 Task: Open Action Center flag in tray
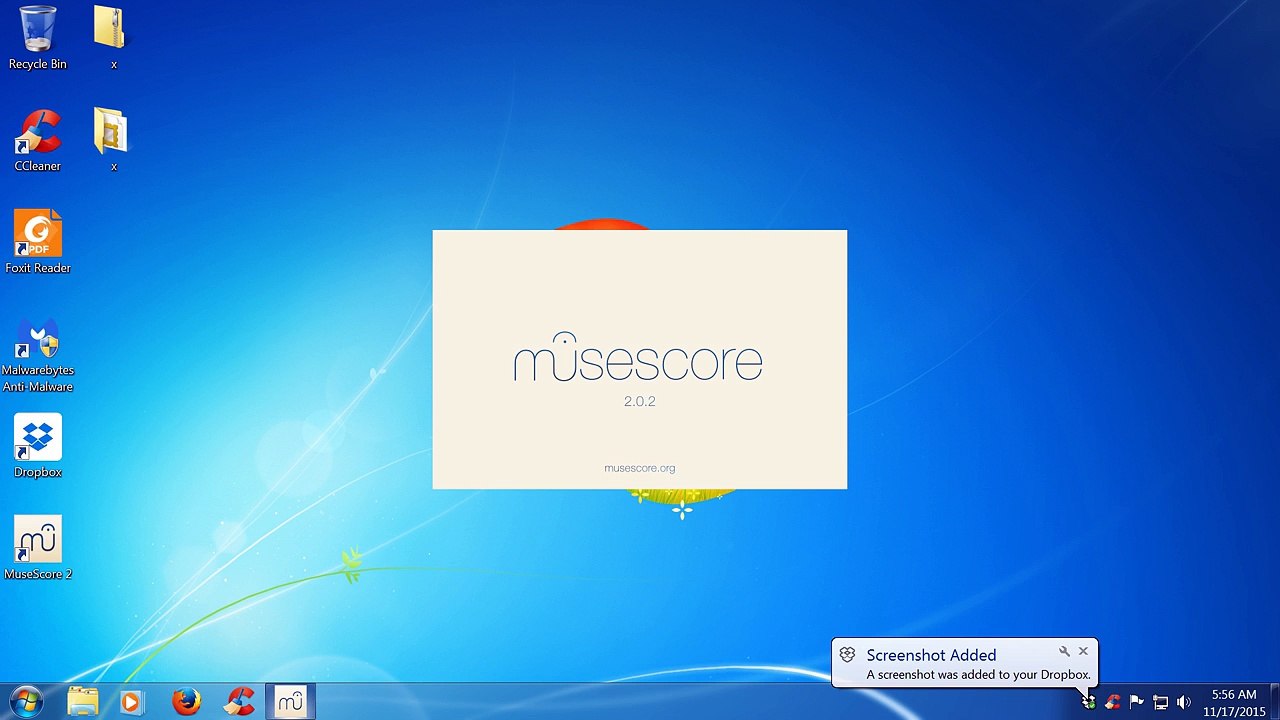pyautogui.click(x=1136, y=702)
